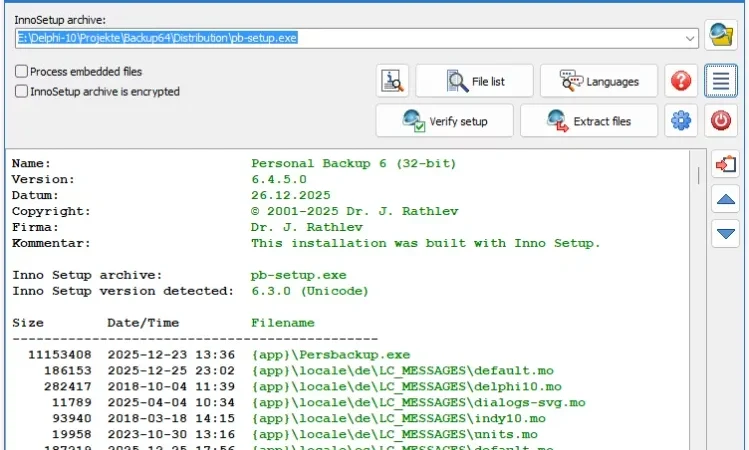The height and width of the screenshot is (450, 749).
Task: Click the Verify setup button
Action: point(445,121)
